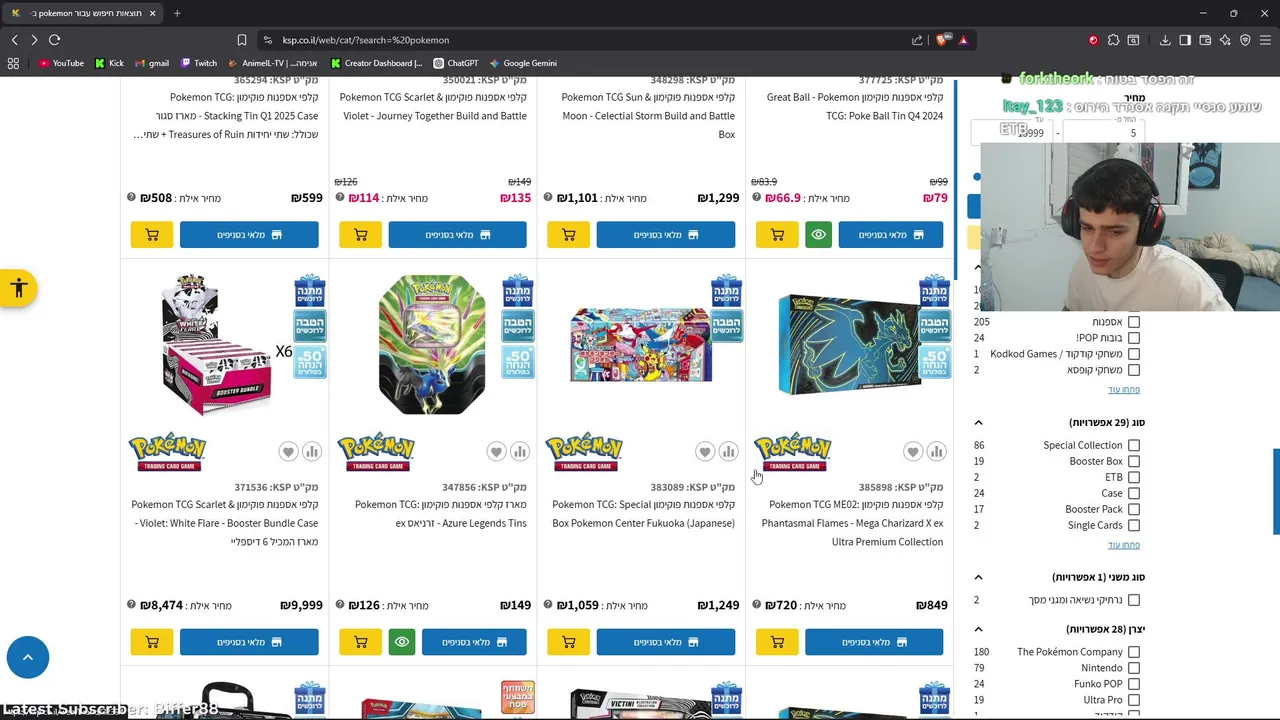The width and height of the screenshot is (1280, 720).
Task: Check the Special Collection filter
Action: (x=1133, y=445)
